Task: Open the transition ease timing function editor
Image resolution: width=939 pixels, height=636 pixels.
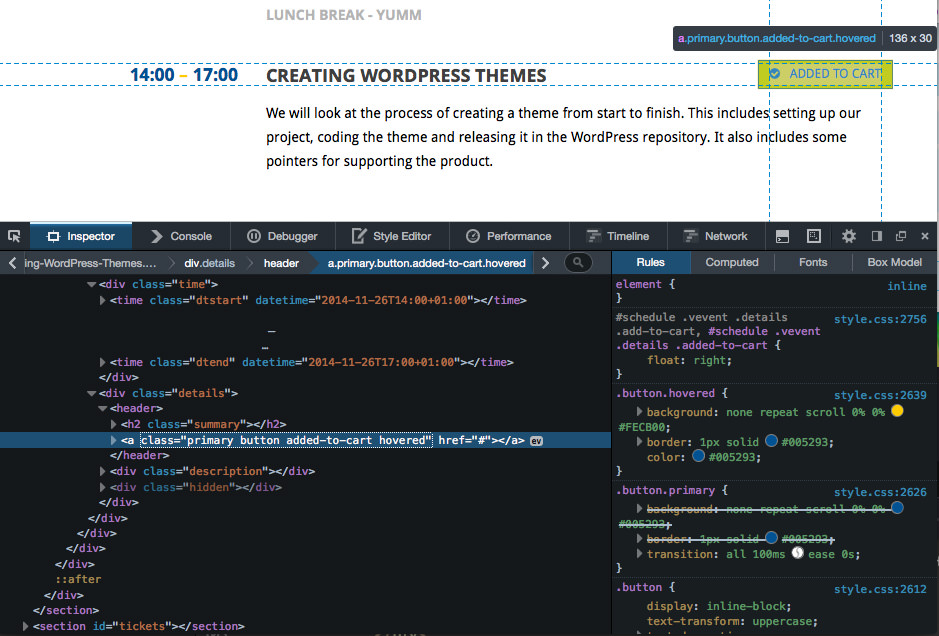Action: pyautogui.click(x=797, y=553)
